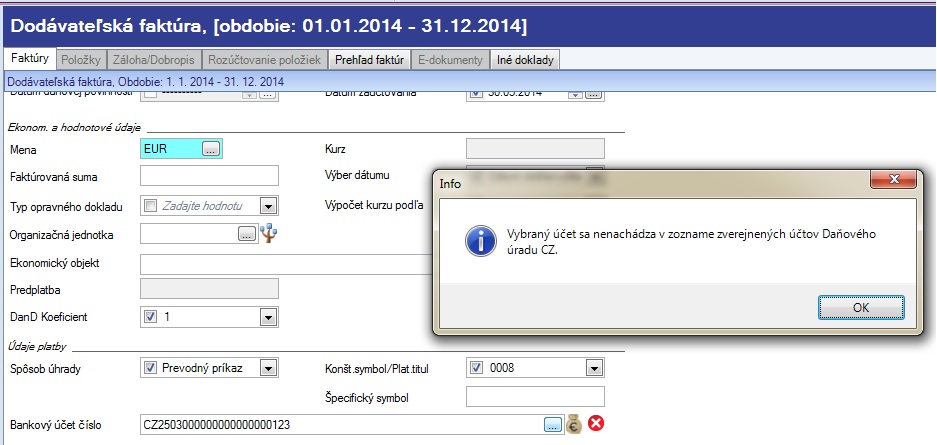Image resolution: width=937 pixels, height=445 pixels.
Task: Click the Údaje platby section heading
Action: (x=38, y=346)
